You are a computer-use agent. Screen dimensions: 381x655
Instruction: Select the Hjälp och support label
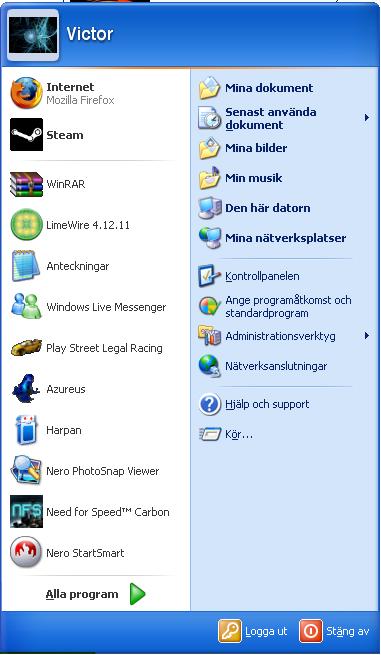267,404
